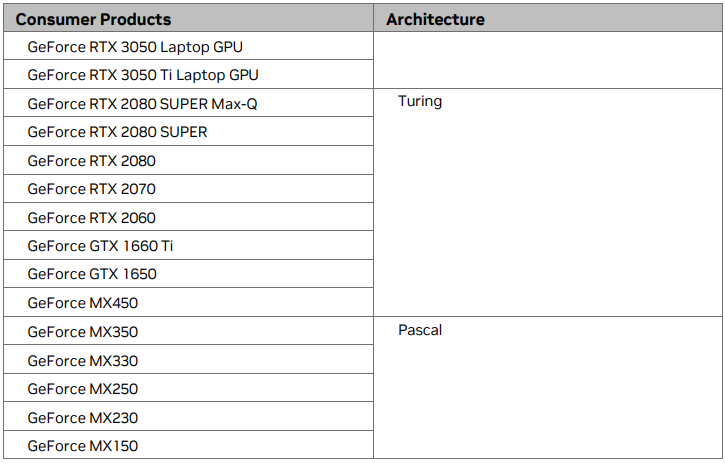The height and width of the screenshot is (463, 725).
Task: Select the GeForce MX150 cell
Action: (83, 446)
